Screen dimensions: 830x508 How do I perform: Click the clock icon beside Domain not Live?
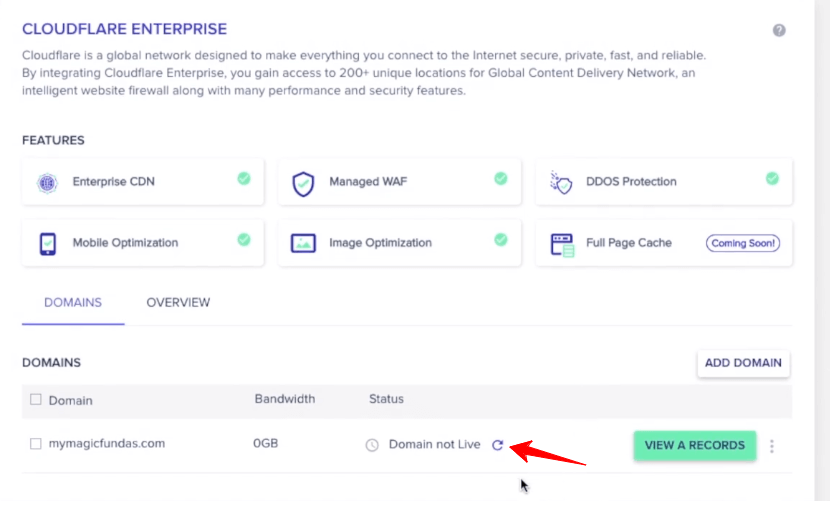(x=372, y=445)
